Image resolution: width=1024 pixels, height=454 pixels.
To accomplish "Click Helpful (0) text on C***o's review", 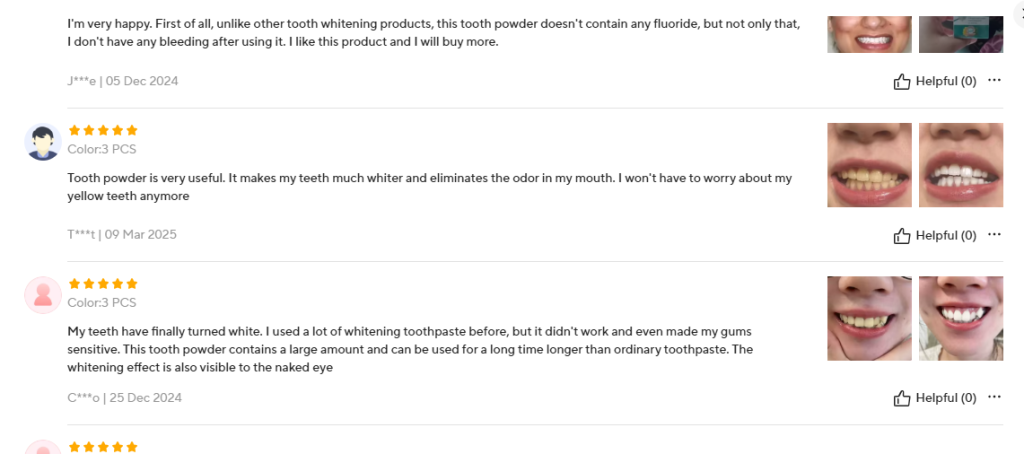I will (x=946, y=398).
